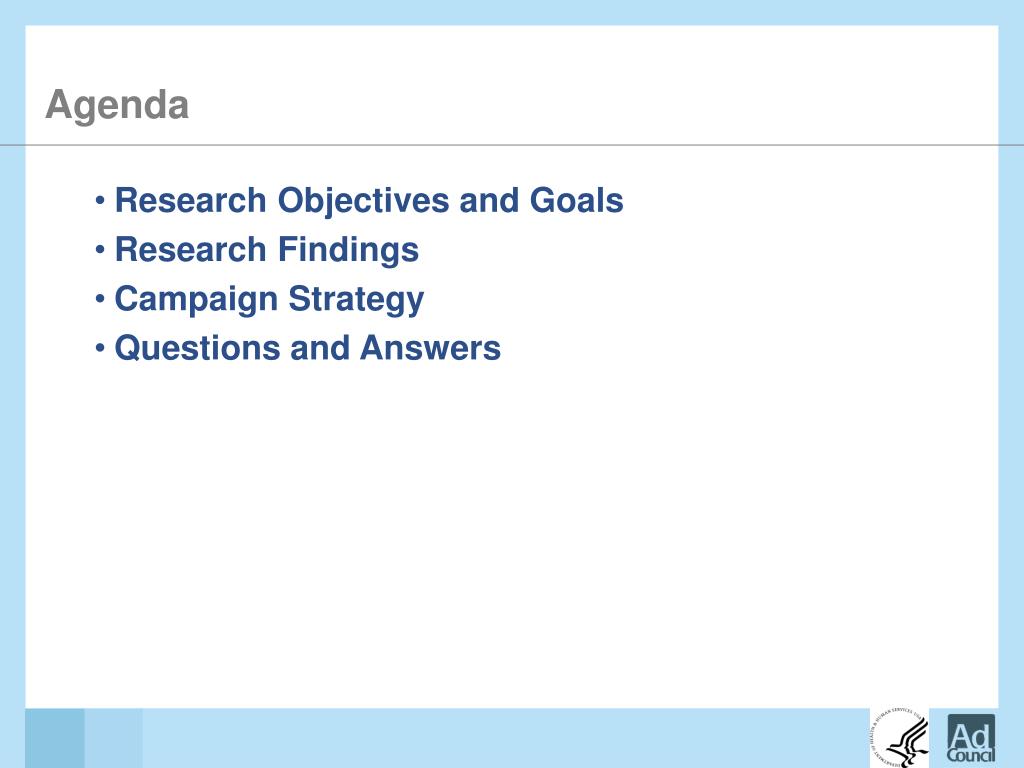Select the darker blue footer square
1024x768 pixels.
55,738
